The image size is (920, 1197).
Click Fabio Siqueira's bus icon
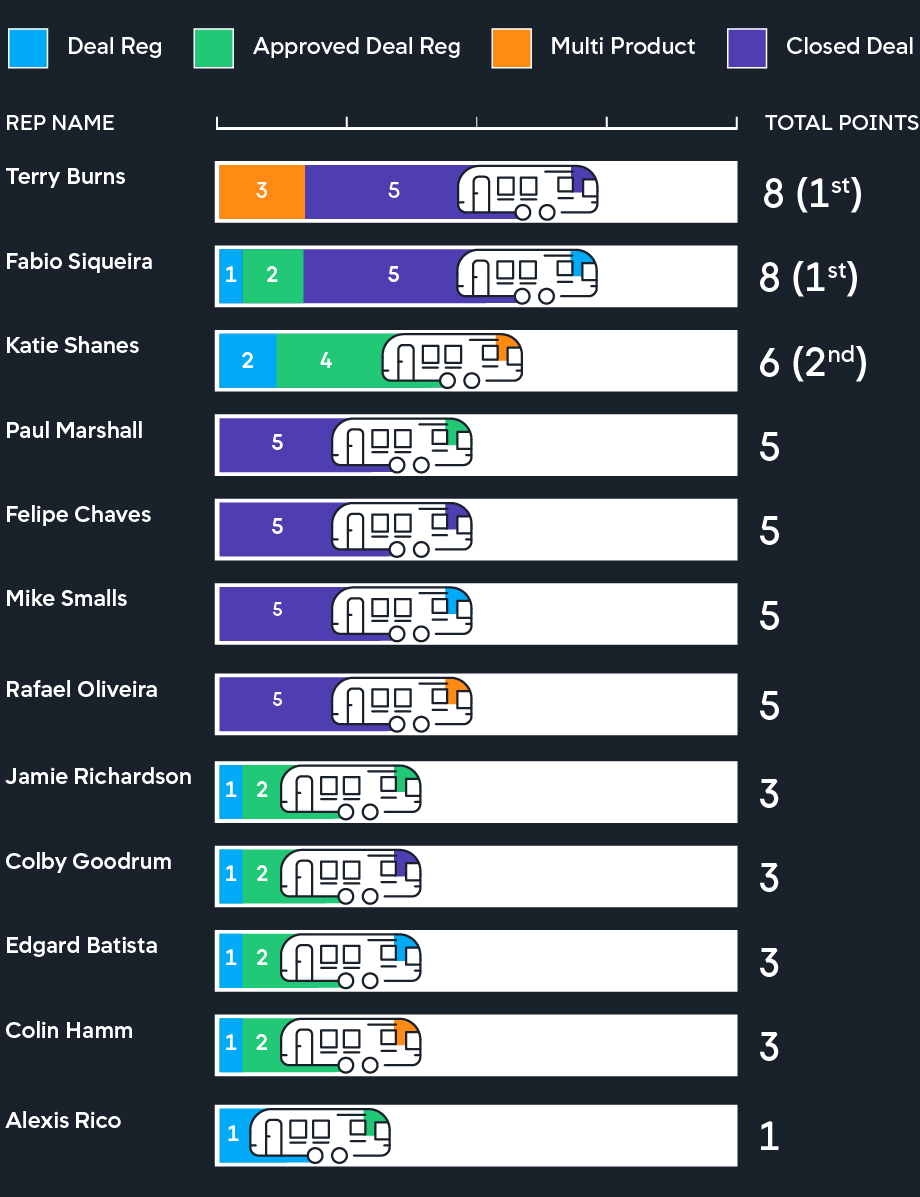[526, 274]
